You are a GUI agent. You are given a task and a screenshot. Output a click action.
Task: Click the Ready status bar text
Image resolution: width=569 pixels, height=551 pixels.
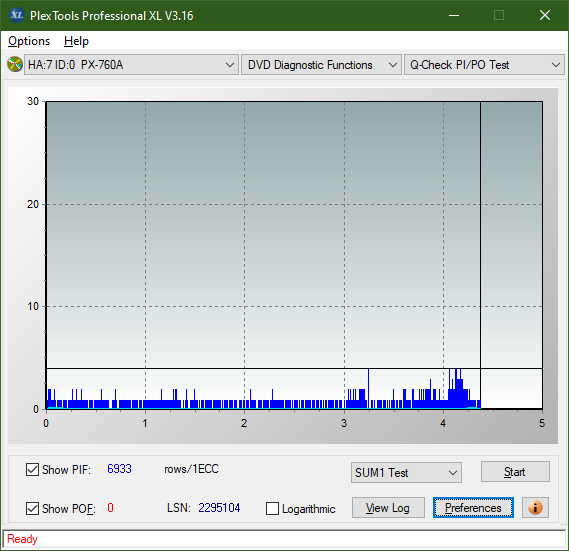click(x=22, y=539)
